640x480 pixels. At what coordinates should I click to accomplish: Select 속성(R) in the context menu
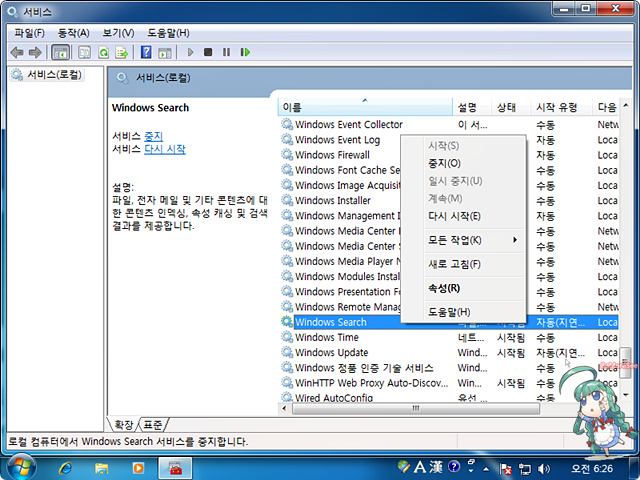pyautogui.click(x=444, y=288)
